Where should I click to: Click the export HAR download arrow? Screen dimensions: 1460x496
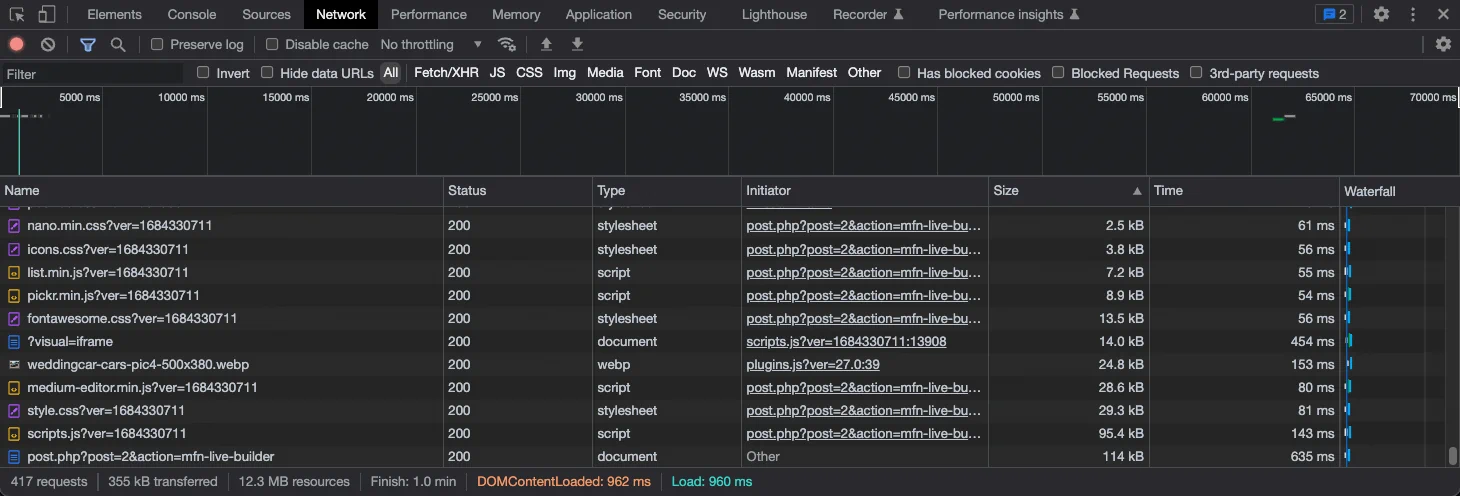577,45
